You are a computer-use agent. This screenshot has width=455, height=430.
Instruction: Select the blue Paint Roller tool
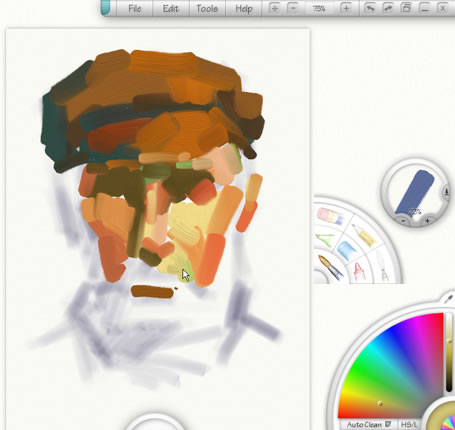[x=347, y=251]
